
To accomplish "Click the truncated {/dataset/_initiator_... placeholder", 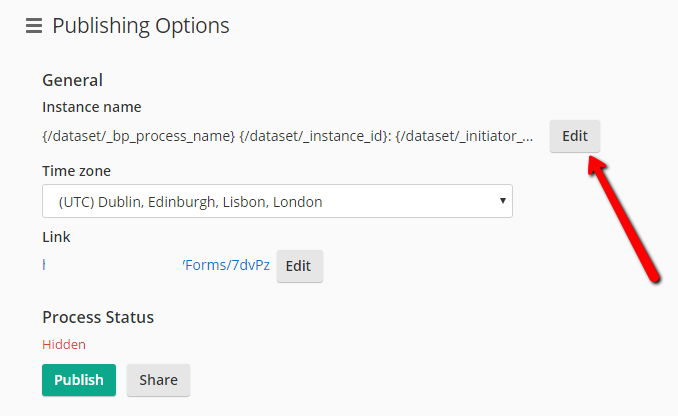I will (464, 136).
